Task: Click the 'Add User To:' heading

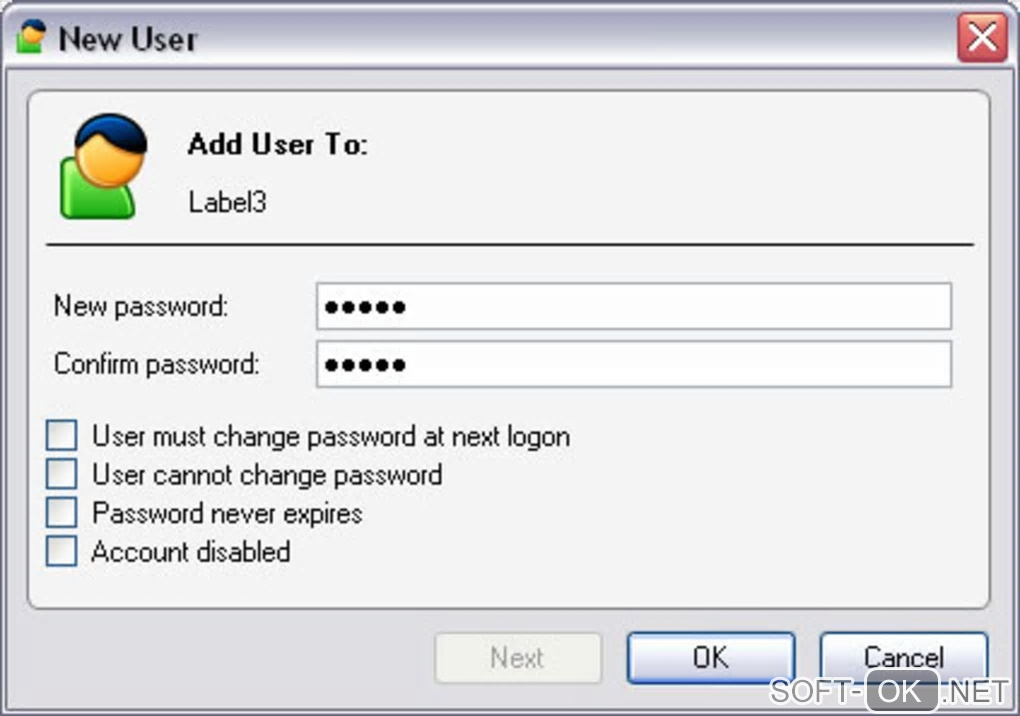Action: (277, 145)
